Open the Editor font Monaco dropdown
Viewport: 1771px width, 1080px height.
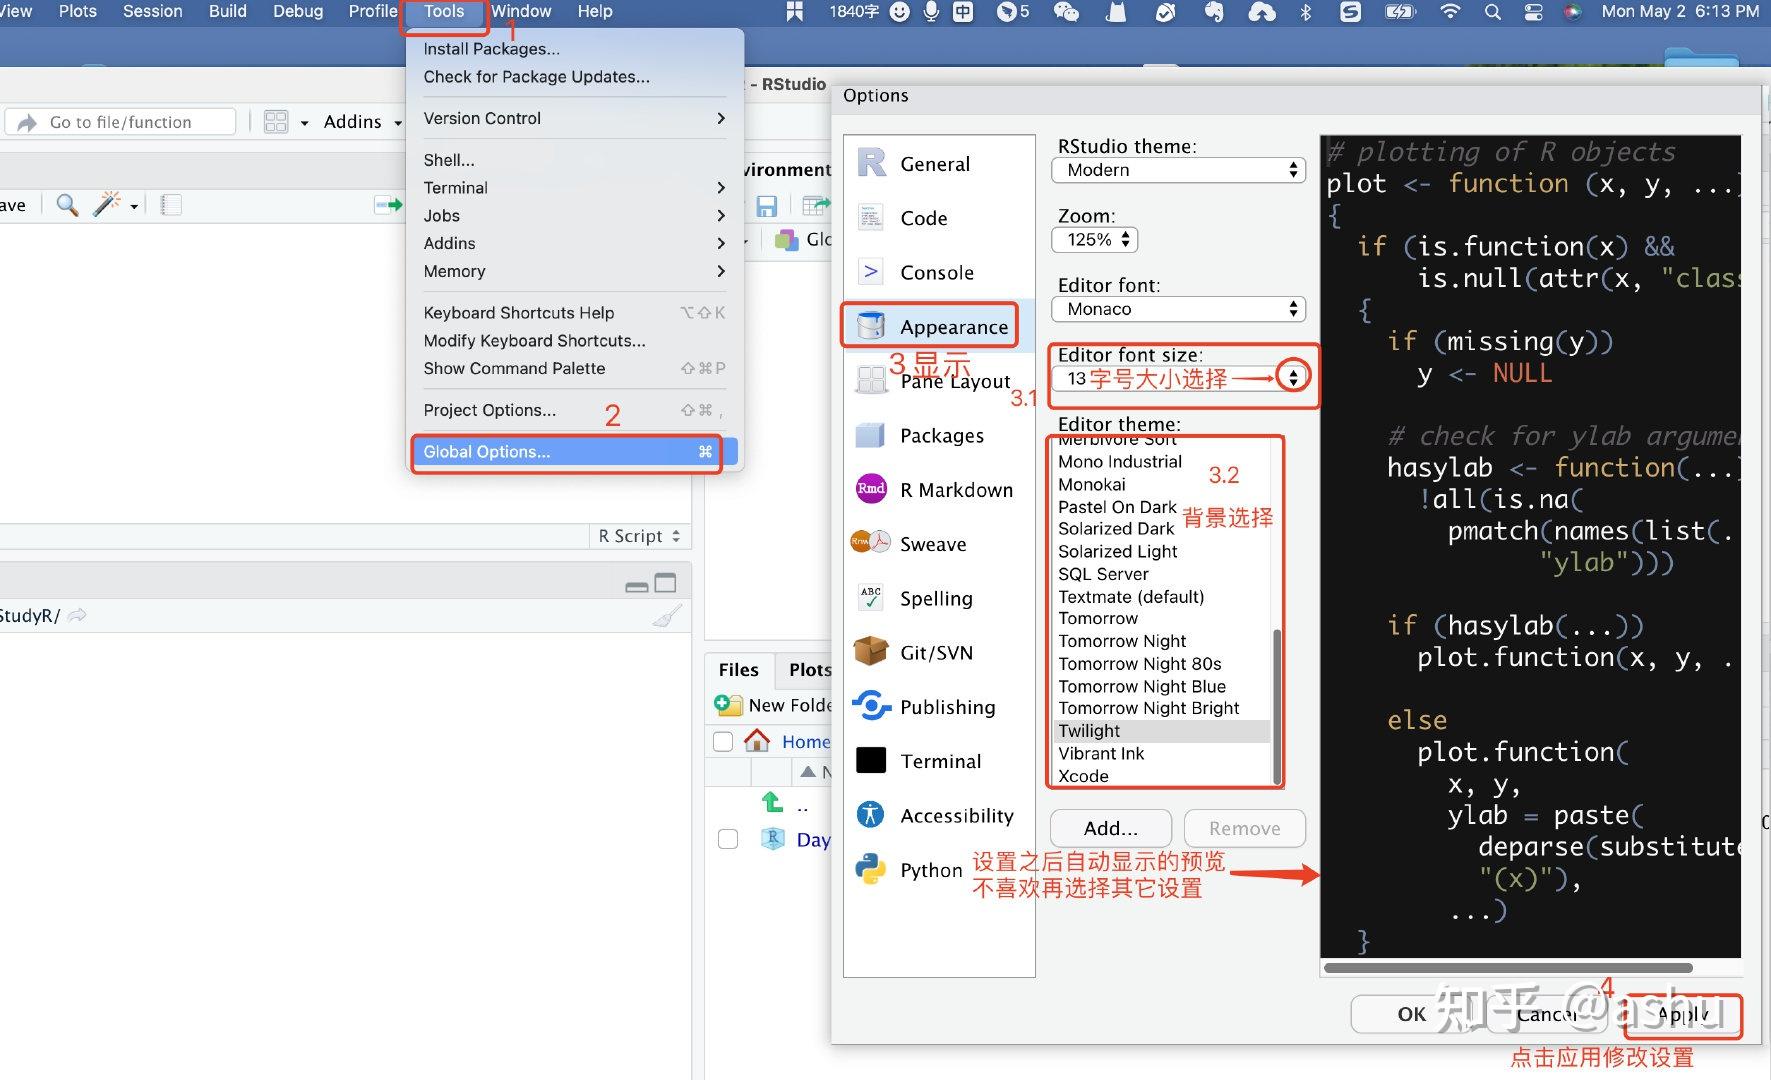(1179, 309)
